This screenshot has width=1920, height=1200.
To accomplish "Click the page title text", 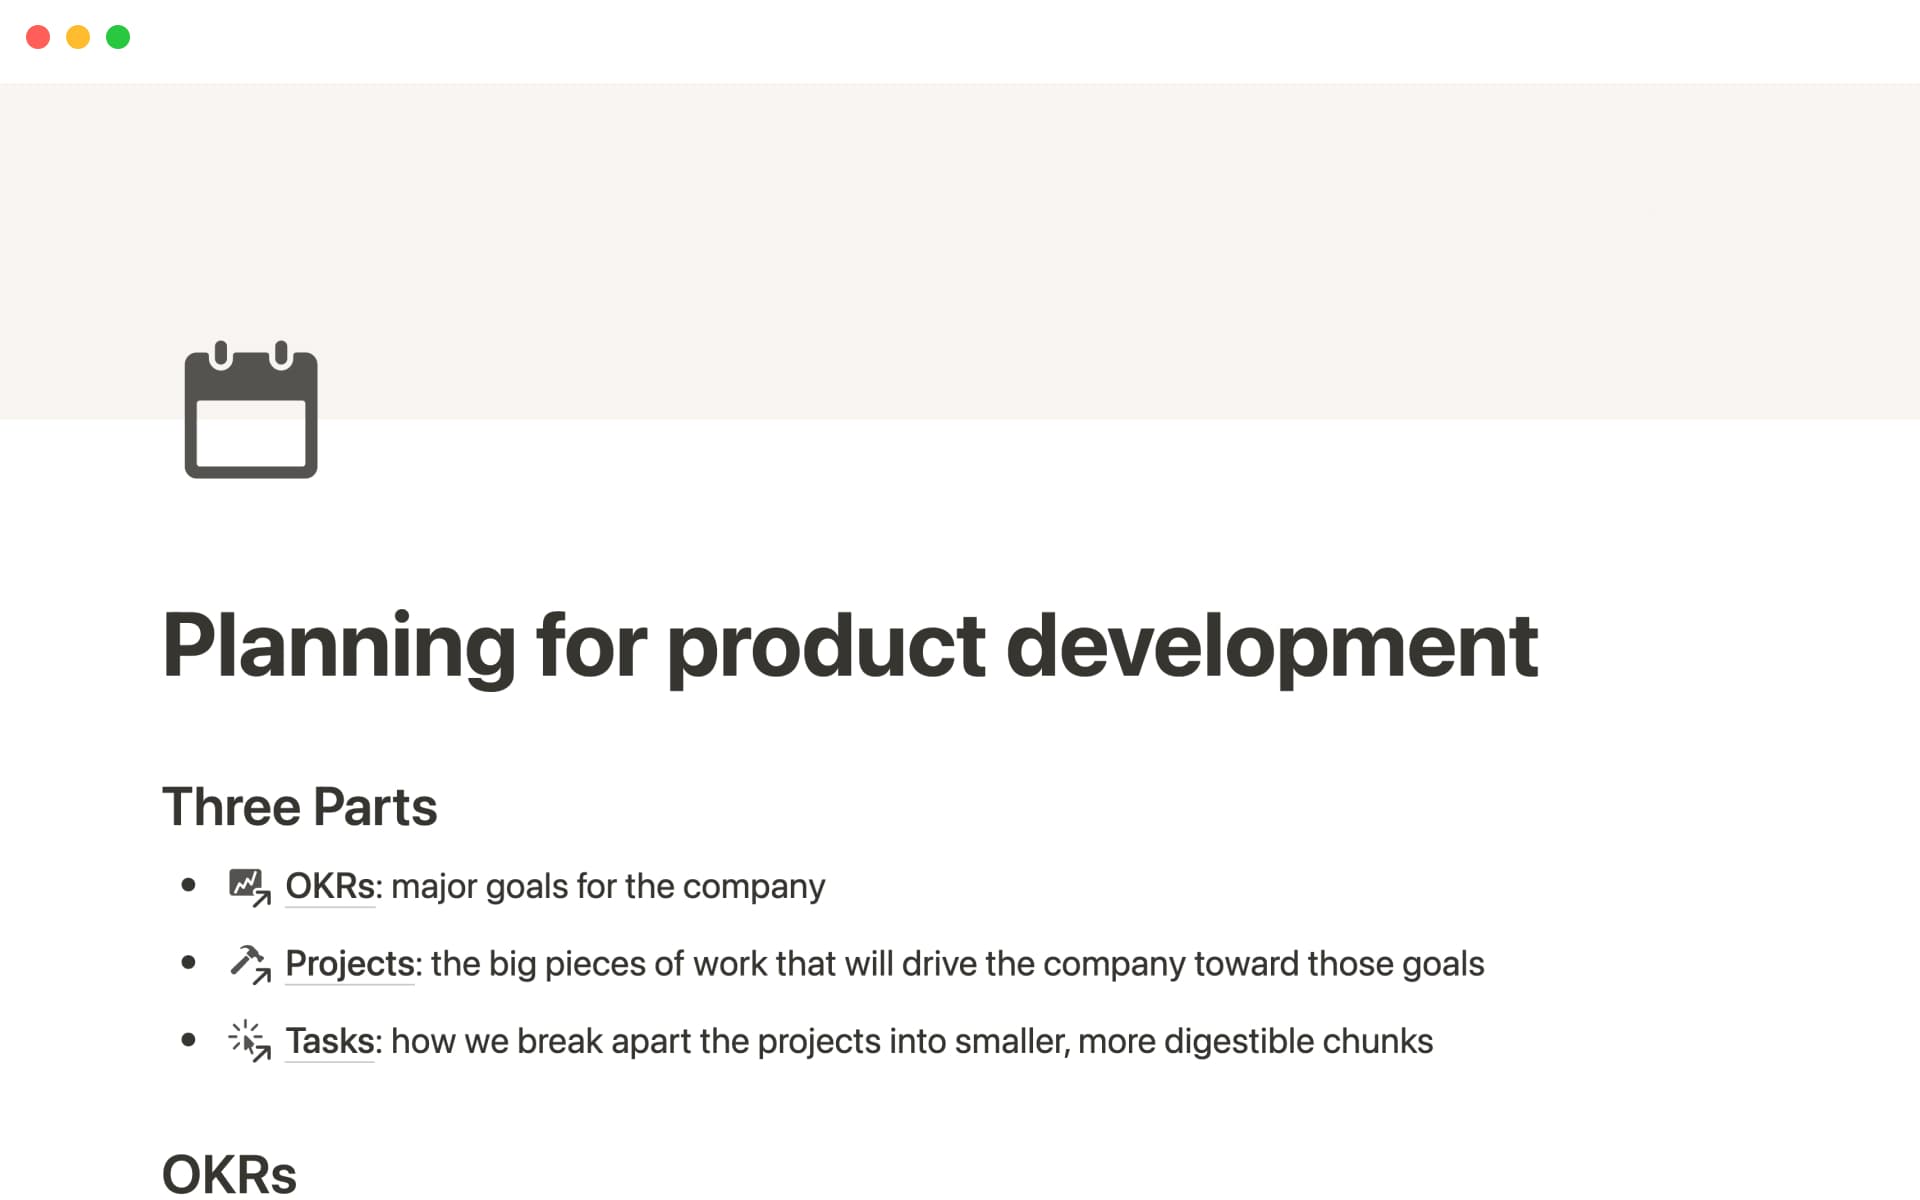I will [x=850, y=647].
